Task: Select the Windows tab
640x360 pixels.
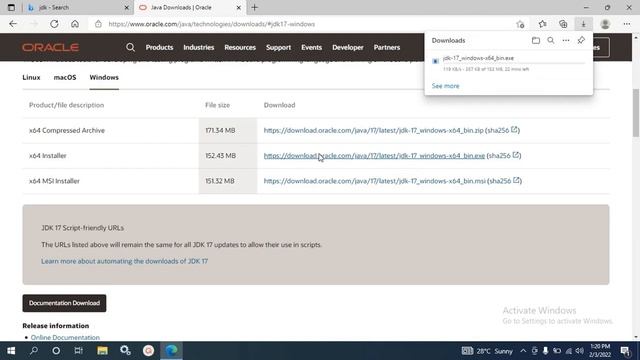Action: (104, 77)
